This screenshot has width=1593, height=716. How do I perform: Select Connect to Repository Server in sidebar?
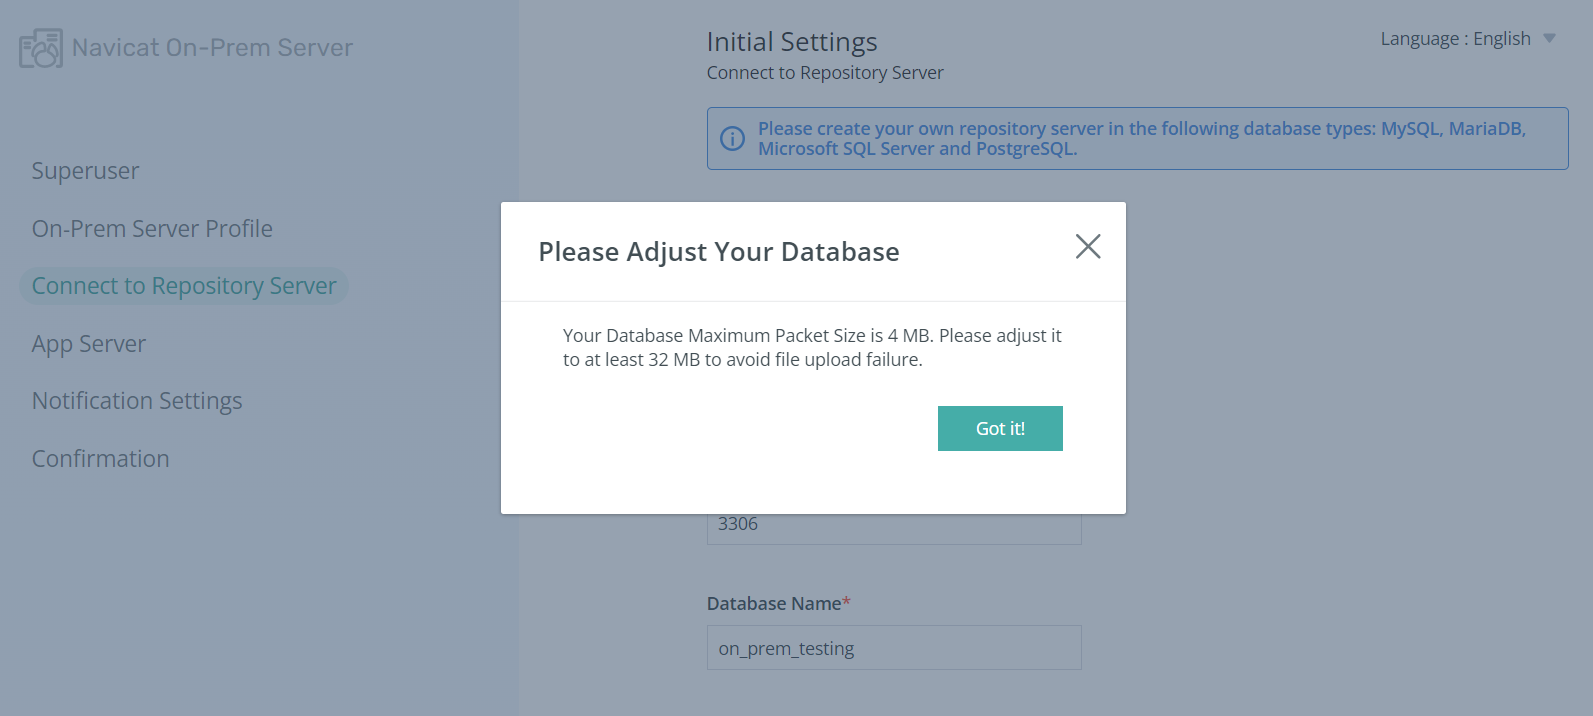184,286
